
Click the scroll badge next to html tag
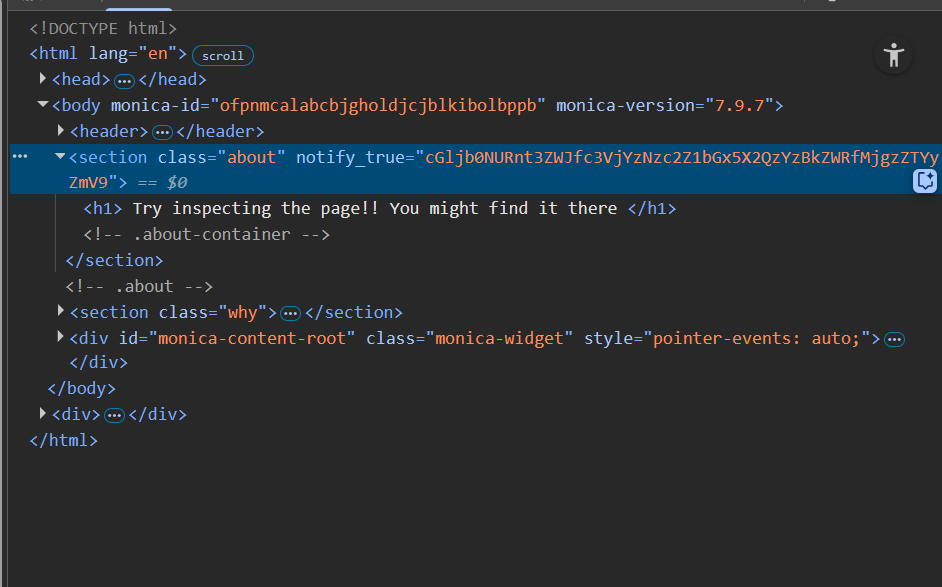pos(222,55)
